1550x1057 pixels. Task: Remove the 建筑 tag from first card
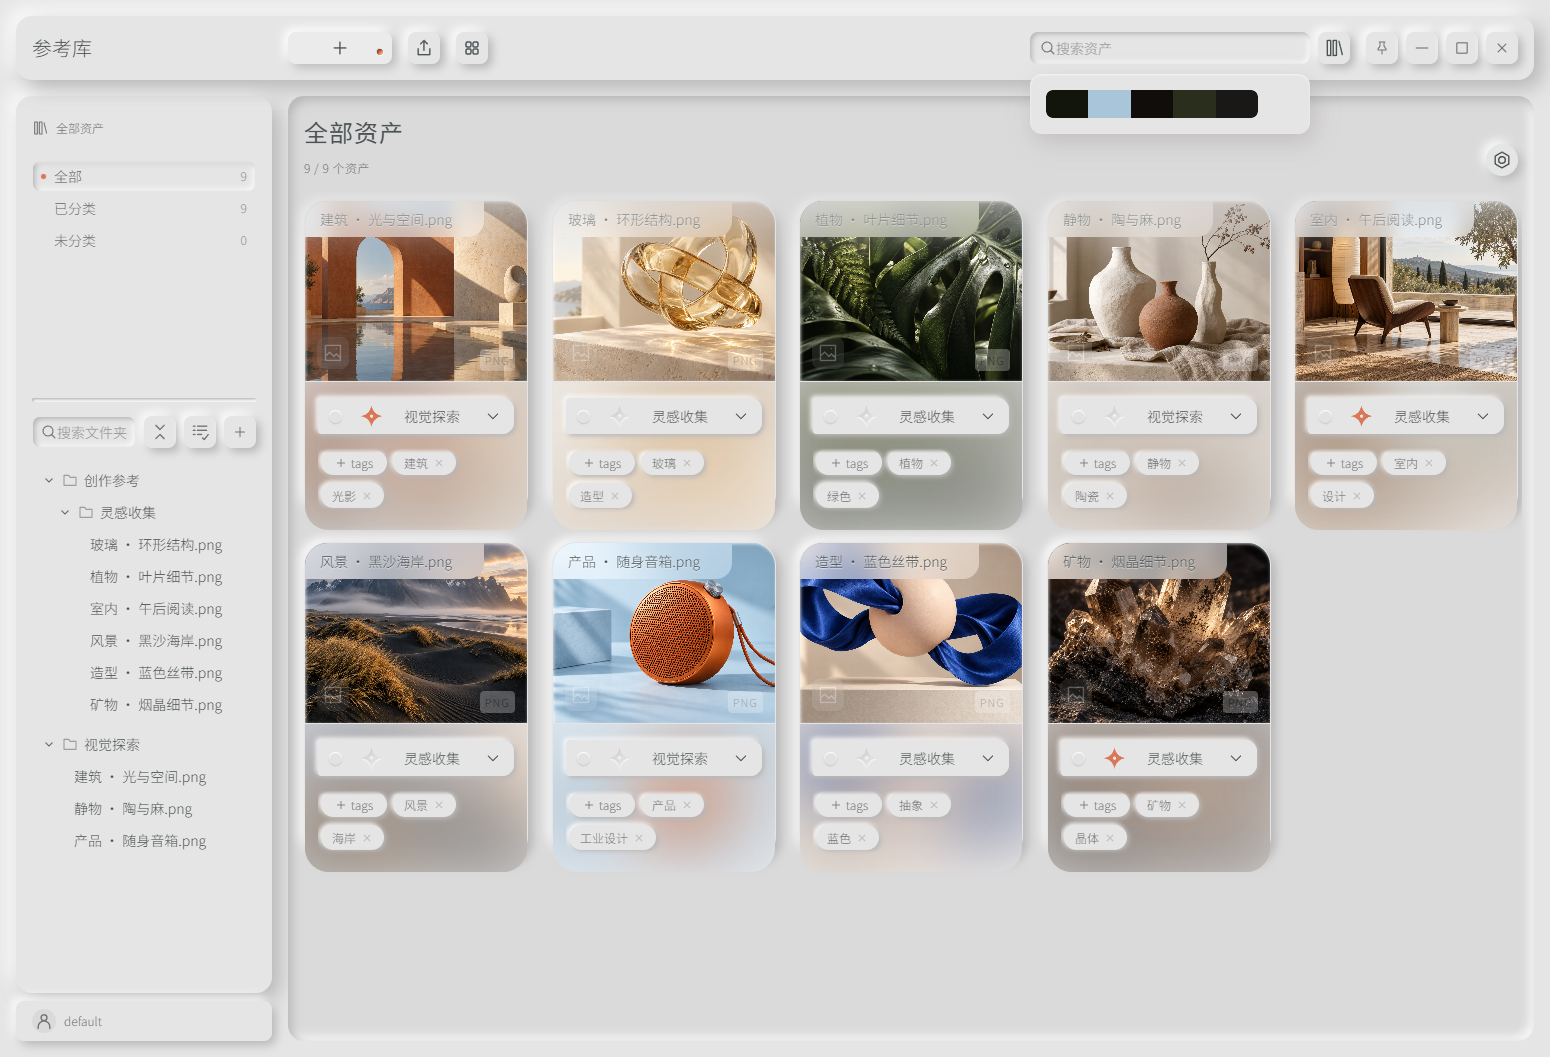pos(439,463)
